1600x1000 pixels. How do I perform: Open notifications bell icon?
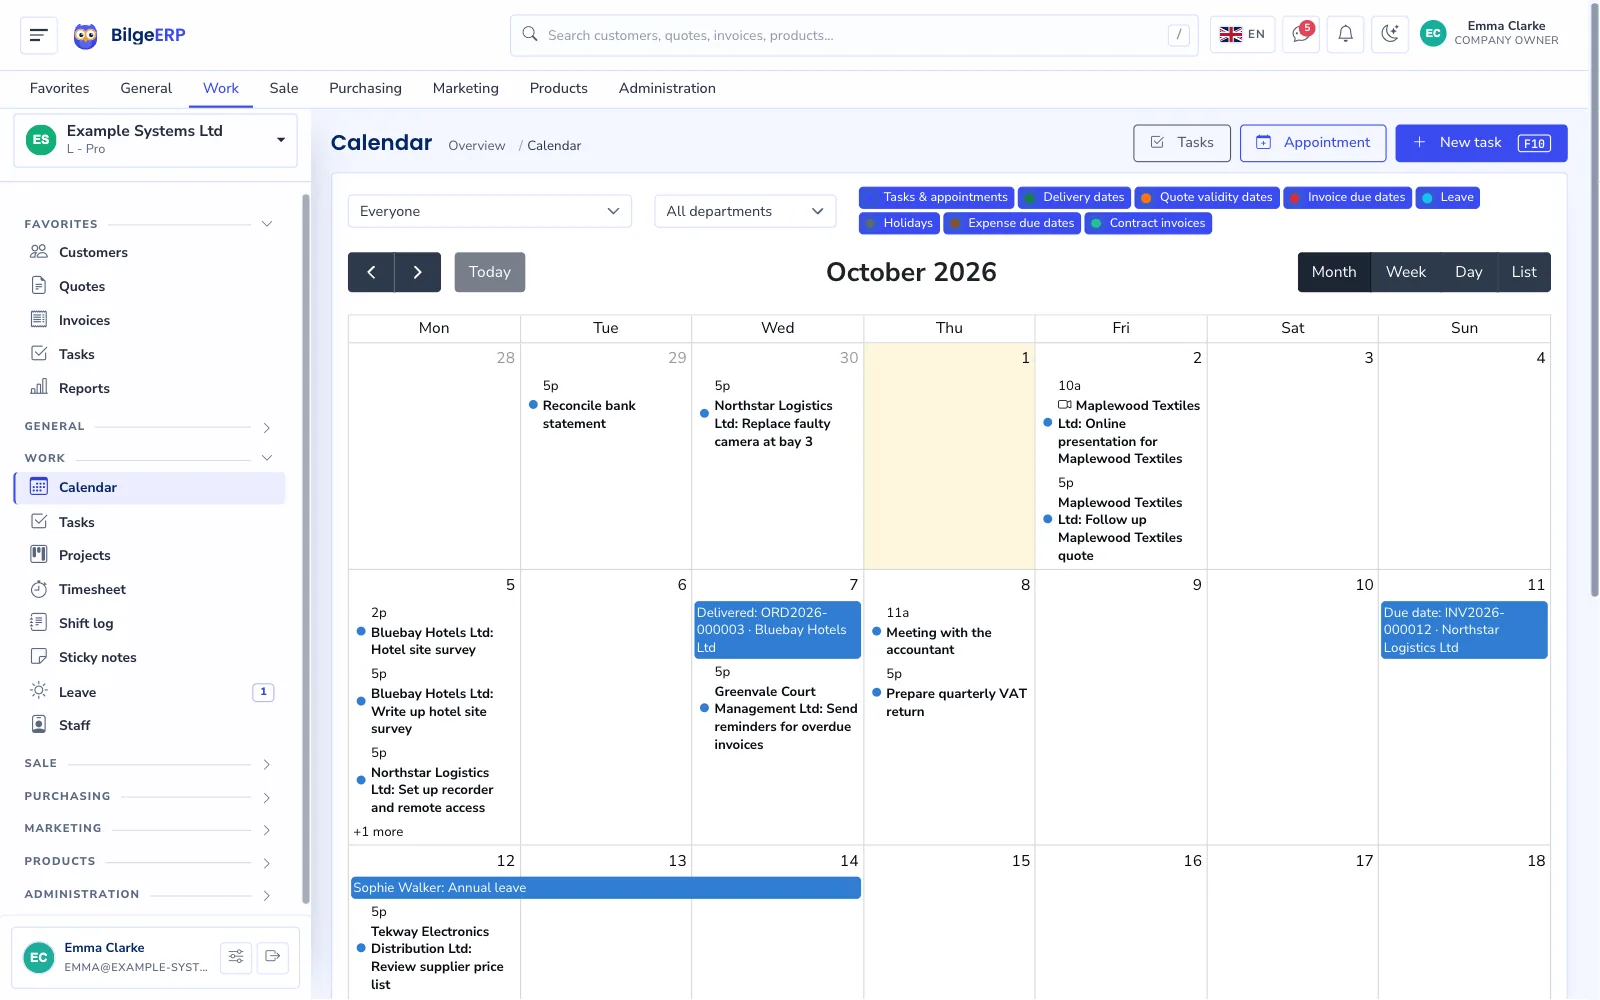click(x=1346, y=34)
